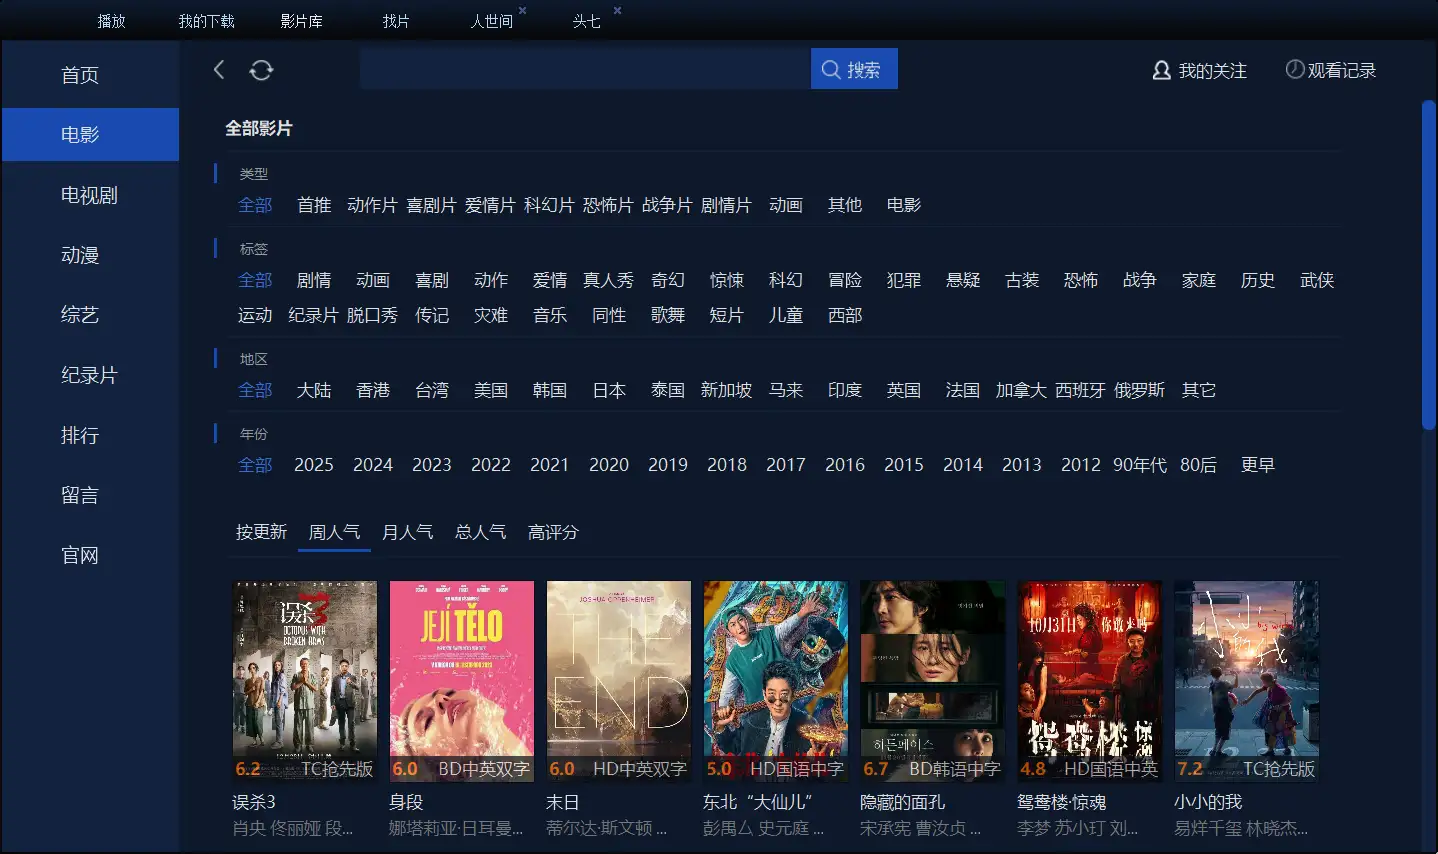Image resolution: width=1438 pixels, height=854 pixels.
Task: Click the vertical scrollbar on the right
Action: (x=1429, y=265)
